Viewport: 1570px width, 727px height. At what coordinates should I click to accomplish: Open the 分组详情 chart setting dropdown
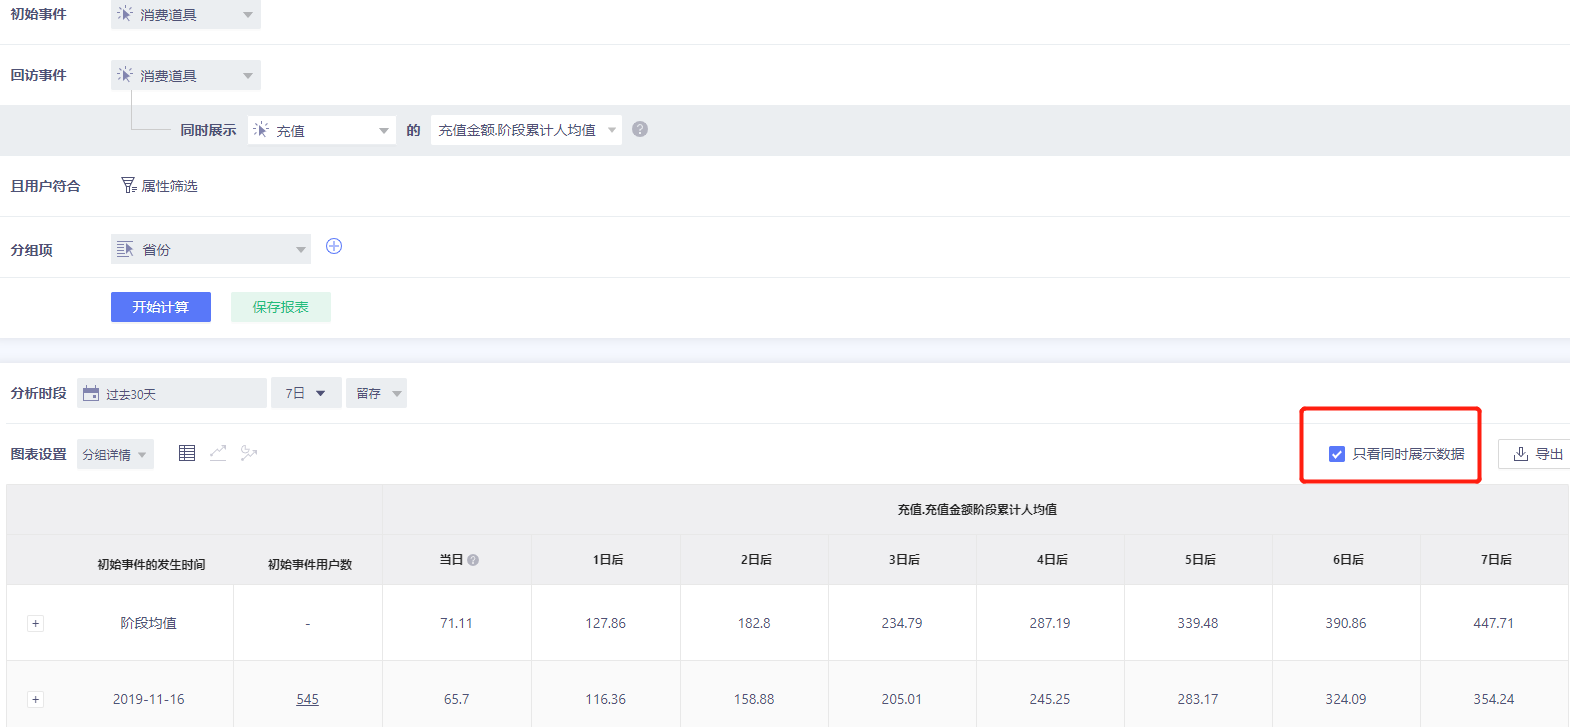[x=115, y=454]
